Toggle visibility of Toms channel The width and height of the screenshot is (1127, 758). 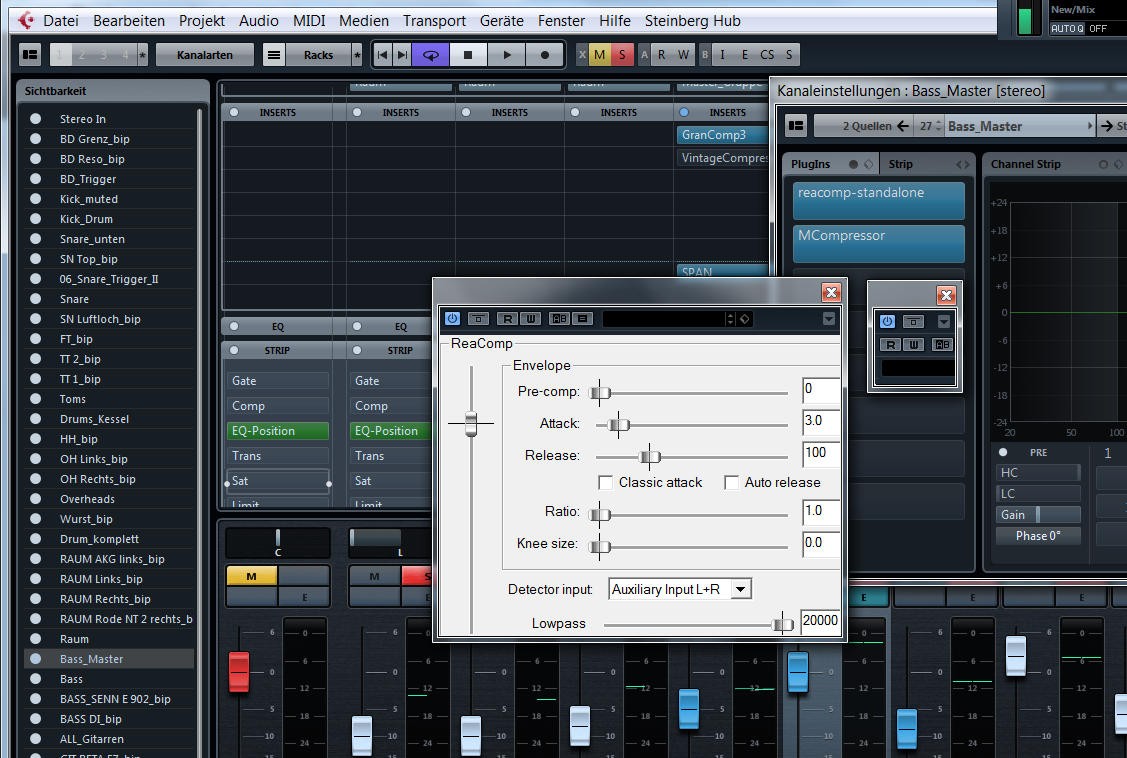pos(35,399)
